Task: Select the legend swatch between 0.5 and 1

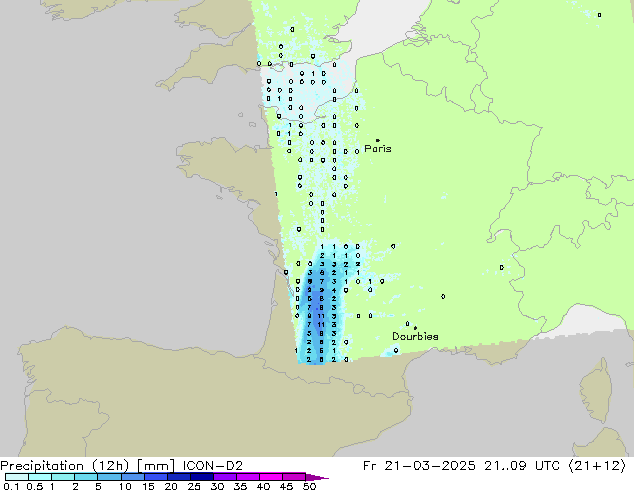Action: coord(40,477)
